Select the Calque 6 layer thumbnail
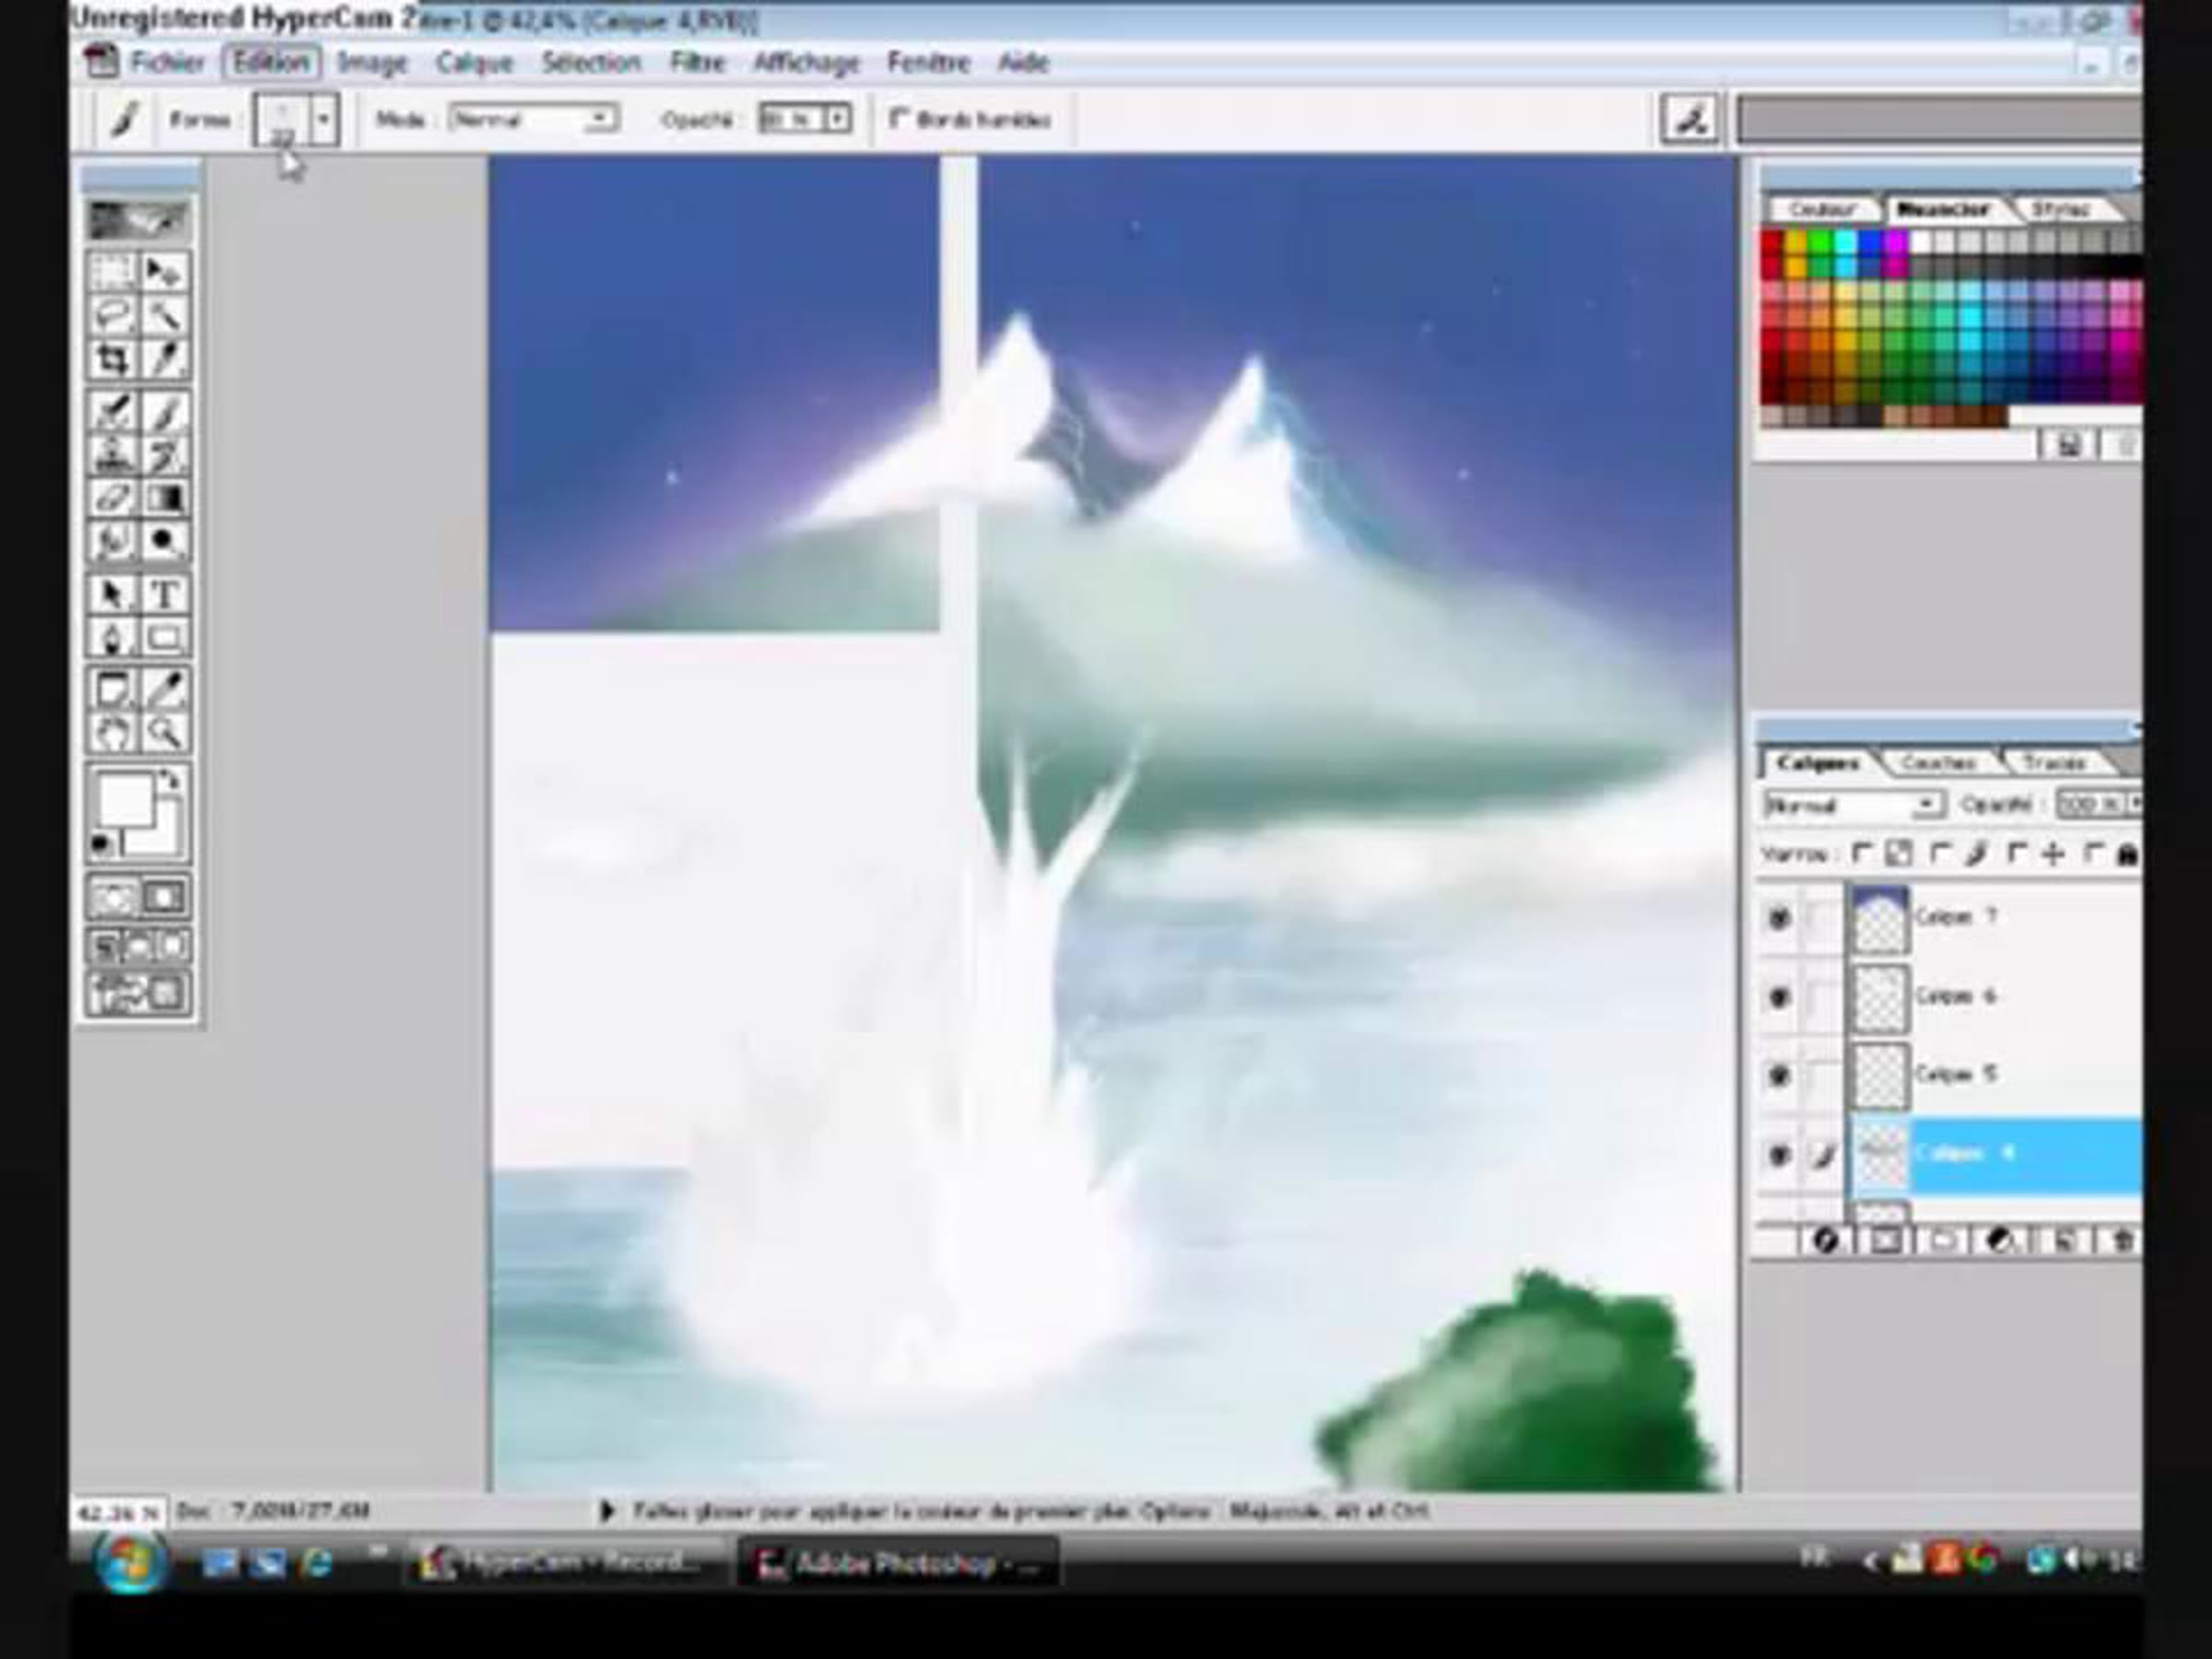The height and width of the screenshot is (1659, 2212). (x=1880, y=997)
